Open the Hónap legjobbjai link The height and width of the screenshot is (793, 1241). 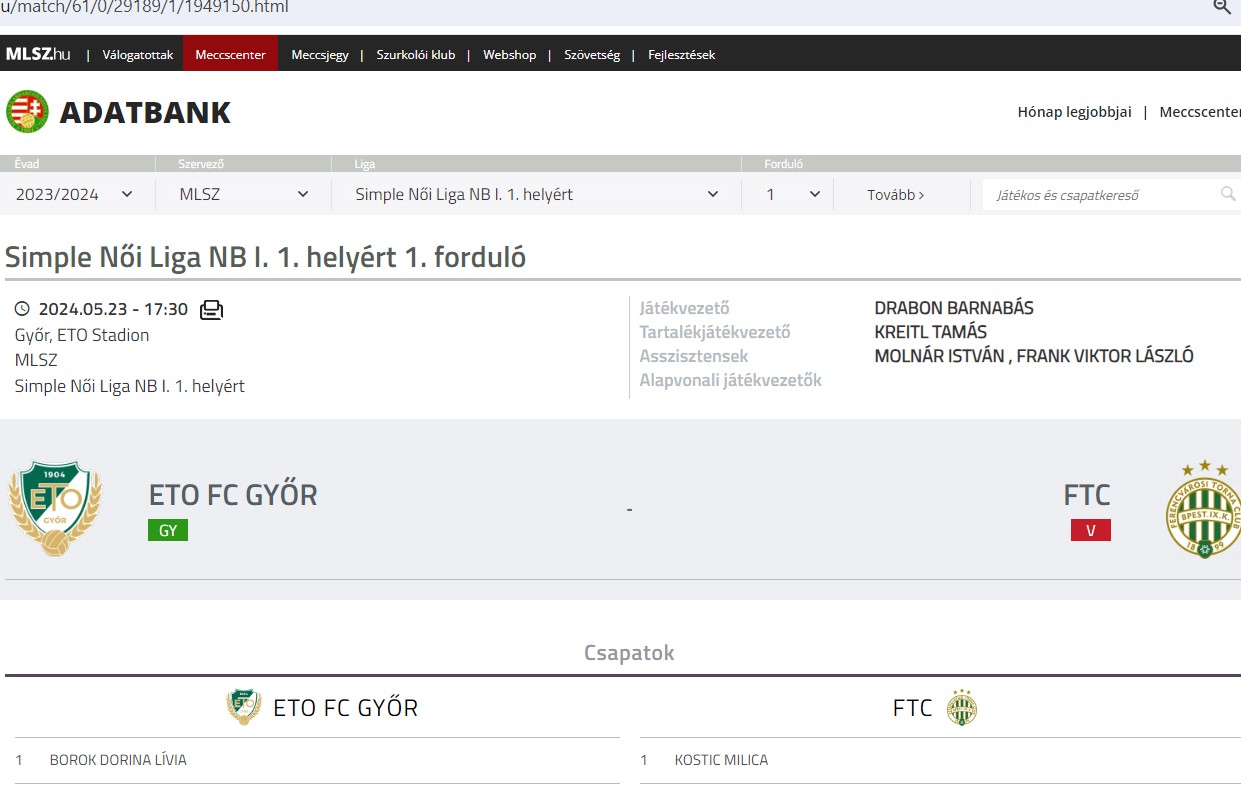click(x=1075, y=112)
